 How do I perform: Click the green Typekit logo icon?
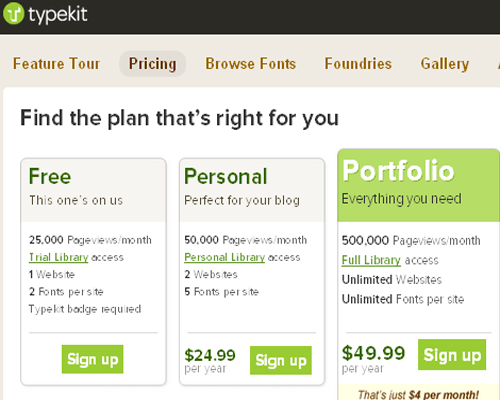click(x=14, y=13)
